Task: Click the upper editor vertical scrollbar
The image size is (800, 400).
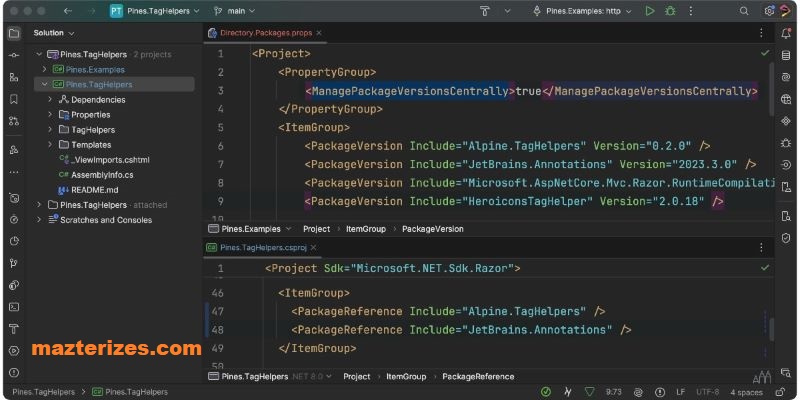Action: coord(772,88)
